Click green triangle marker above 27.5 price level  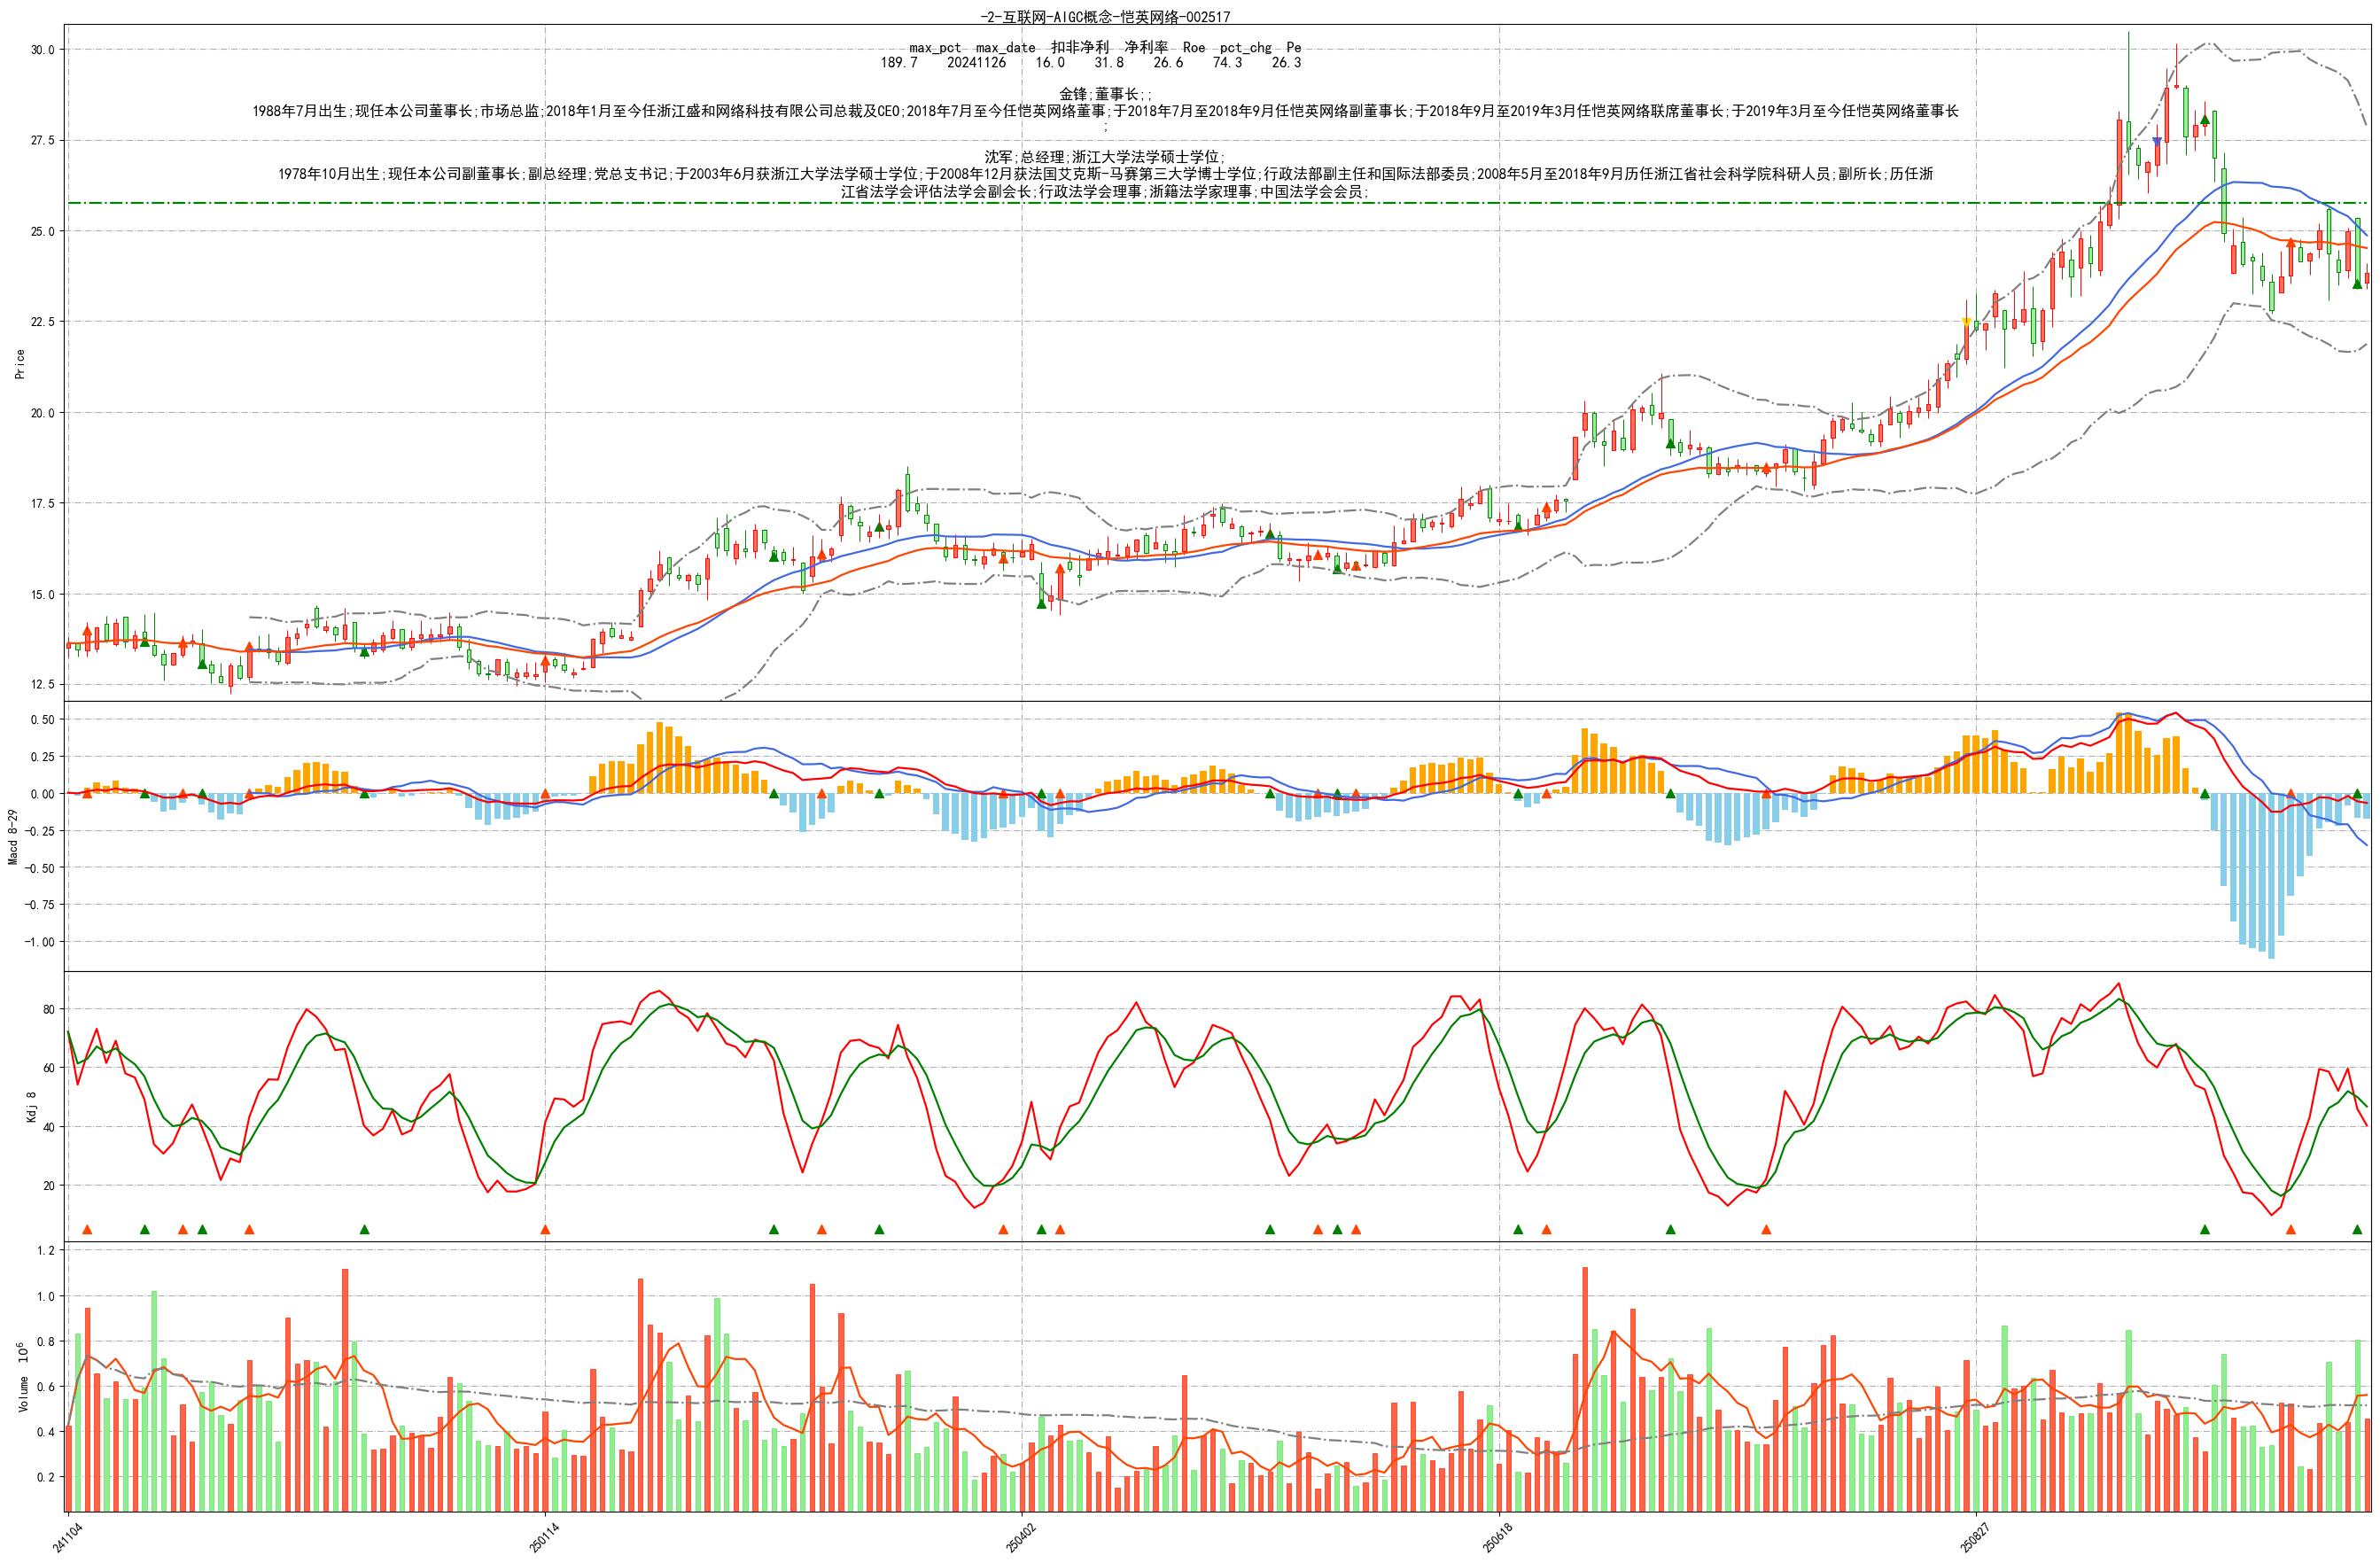[x=2205, y=119]
